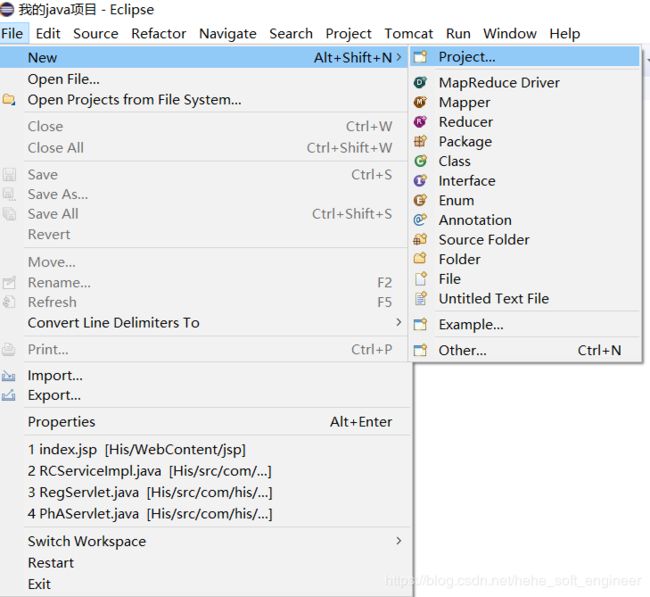Open the Tomcat menu
650x597 pixels.
coord(409,33)
